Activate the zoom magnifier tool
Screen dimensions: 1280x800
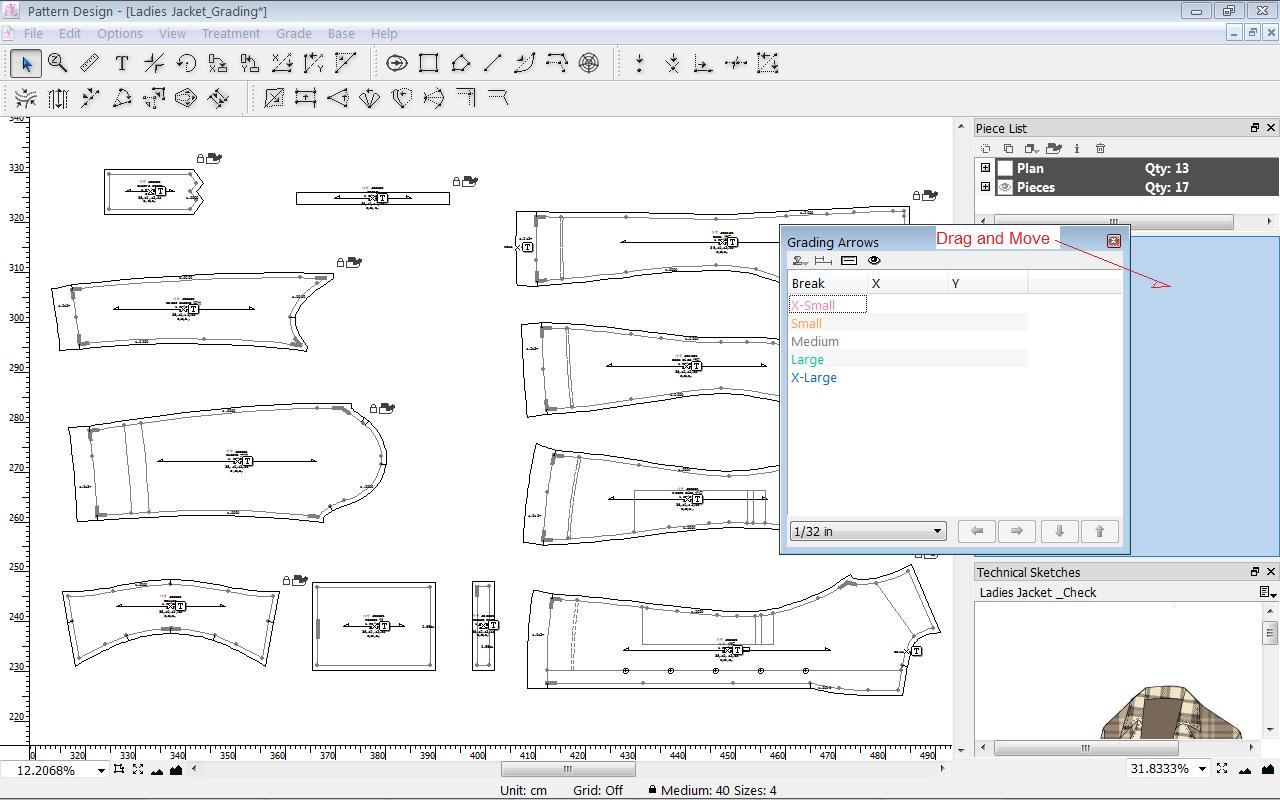coord(57,64)
